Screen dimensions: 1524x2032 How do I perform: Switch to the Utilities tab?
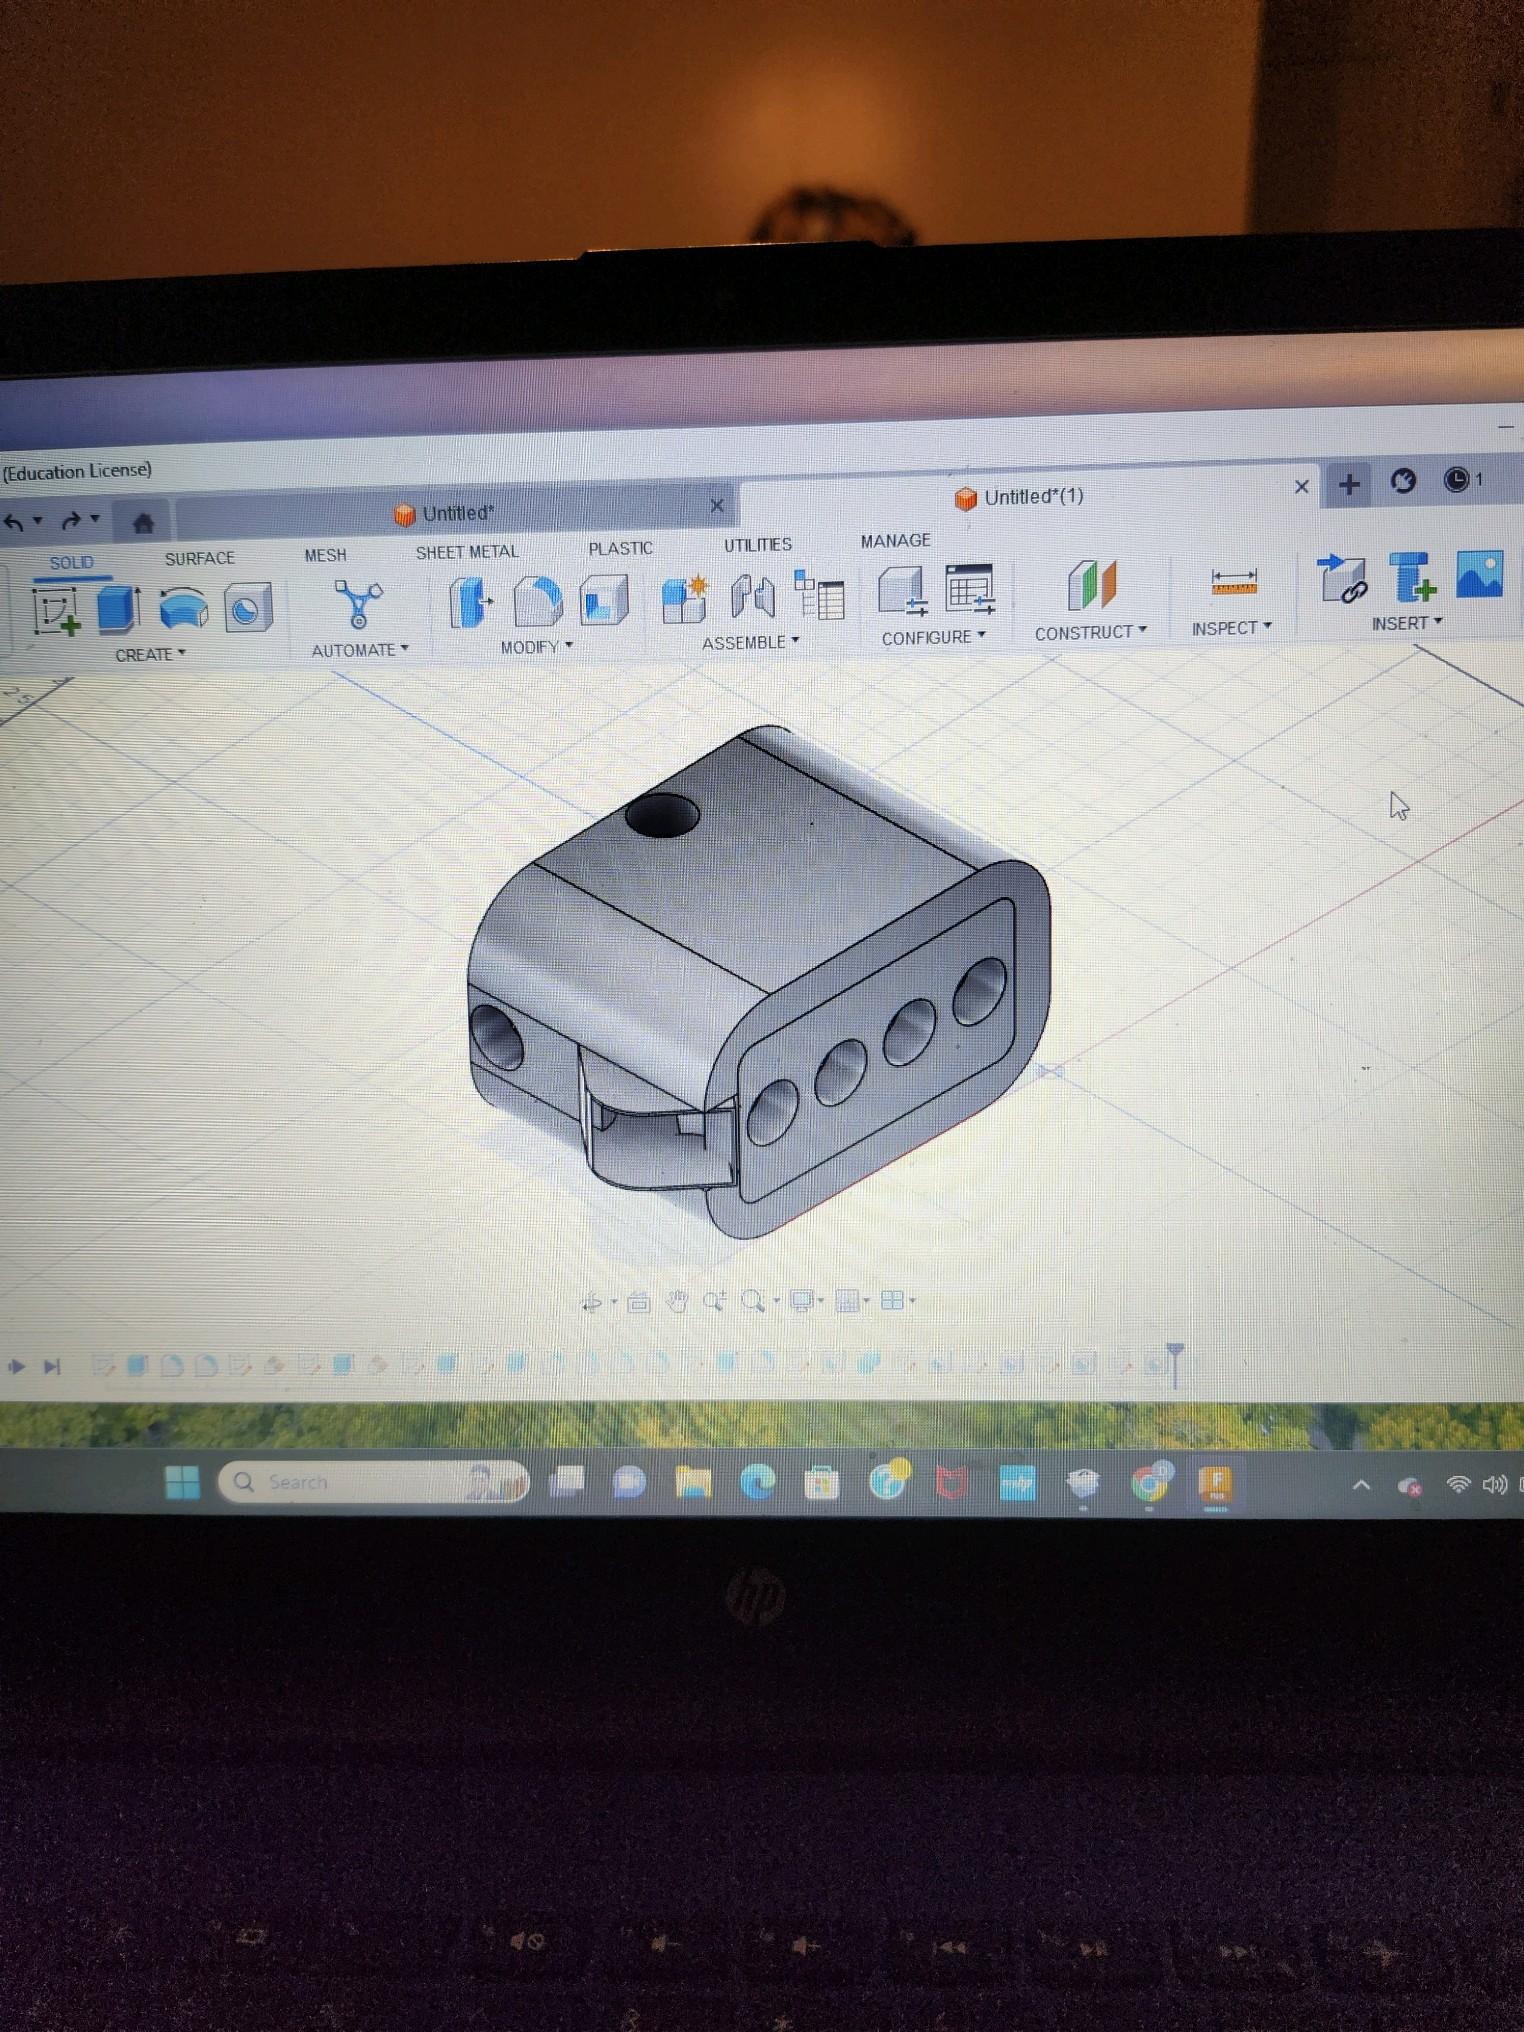click(758, 544)
